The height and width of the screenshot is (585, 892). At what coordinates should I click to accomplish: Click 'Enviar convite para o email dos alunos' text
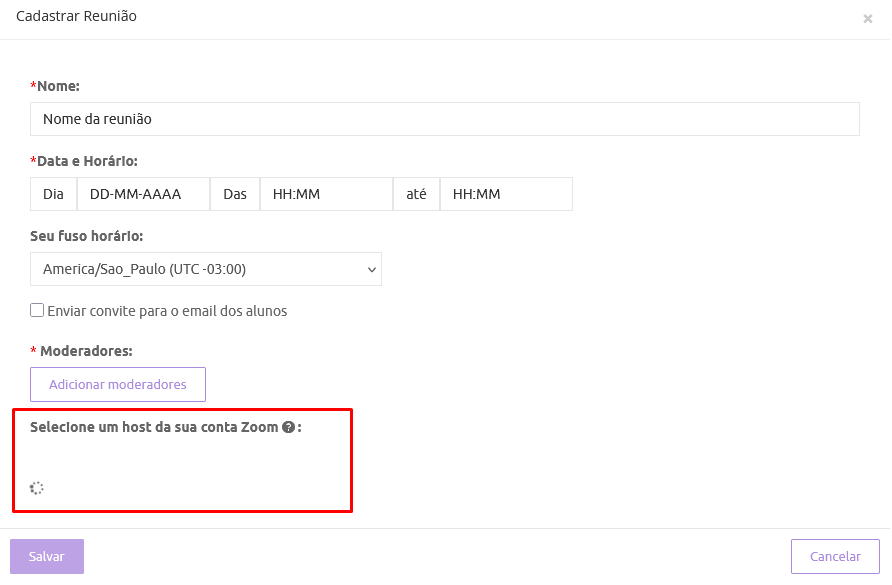[x=167, y=311]
